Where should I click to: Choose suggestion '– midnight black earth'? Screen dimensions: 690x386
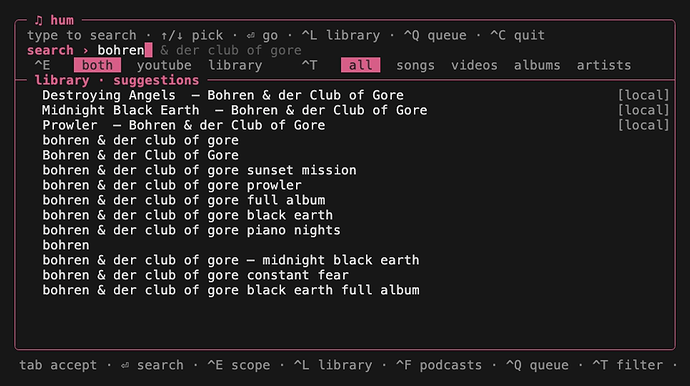pyautogui.click(x=231, y=260)
